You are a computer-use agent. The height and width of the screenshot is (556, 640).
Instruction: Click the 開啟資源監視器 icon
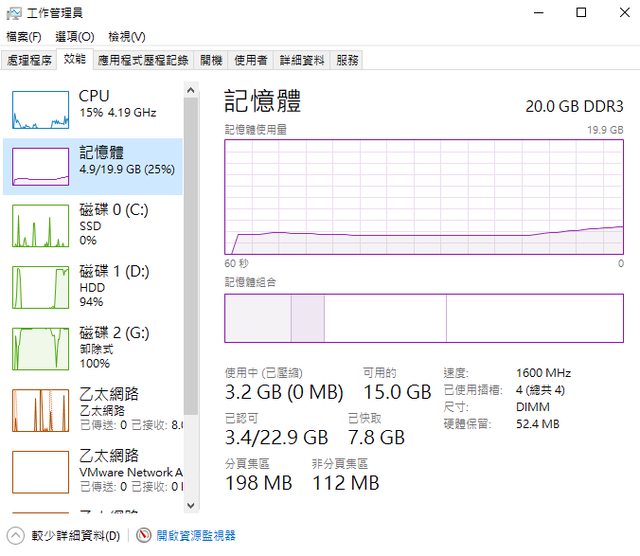[144, 536]
